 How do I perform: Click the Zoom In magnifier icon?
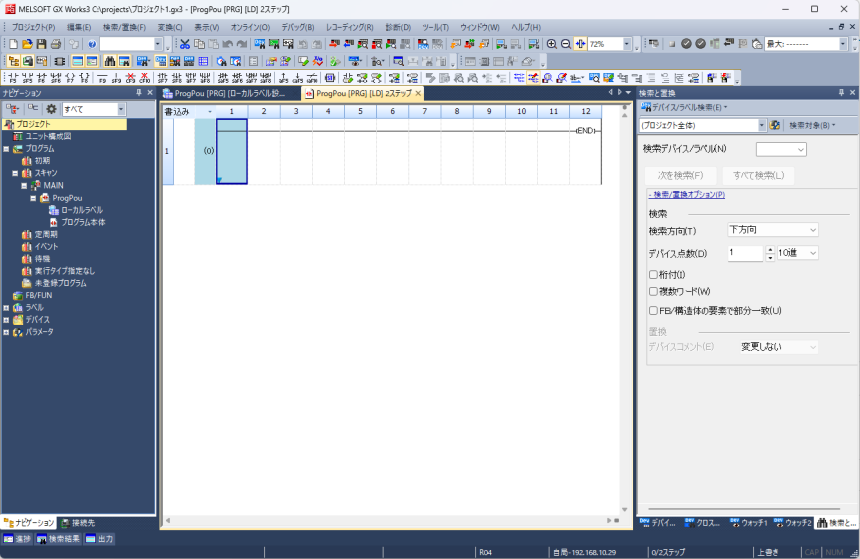[551, 45]
